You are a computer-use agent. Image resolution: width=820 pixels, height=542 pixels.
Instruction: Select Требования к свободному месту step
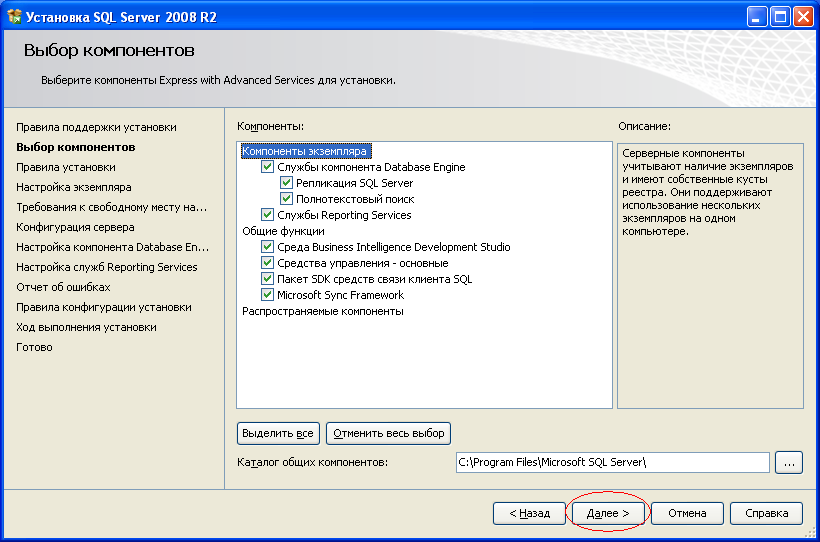112,207
